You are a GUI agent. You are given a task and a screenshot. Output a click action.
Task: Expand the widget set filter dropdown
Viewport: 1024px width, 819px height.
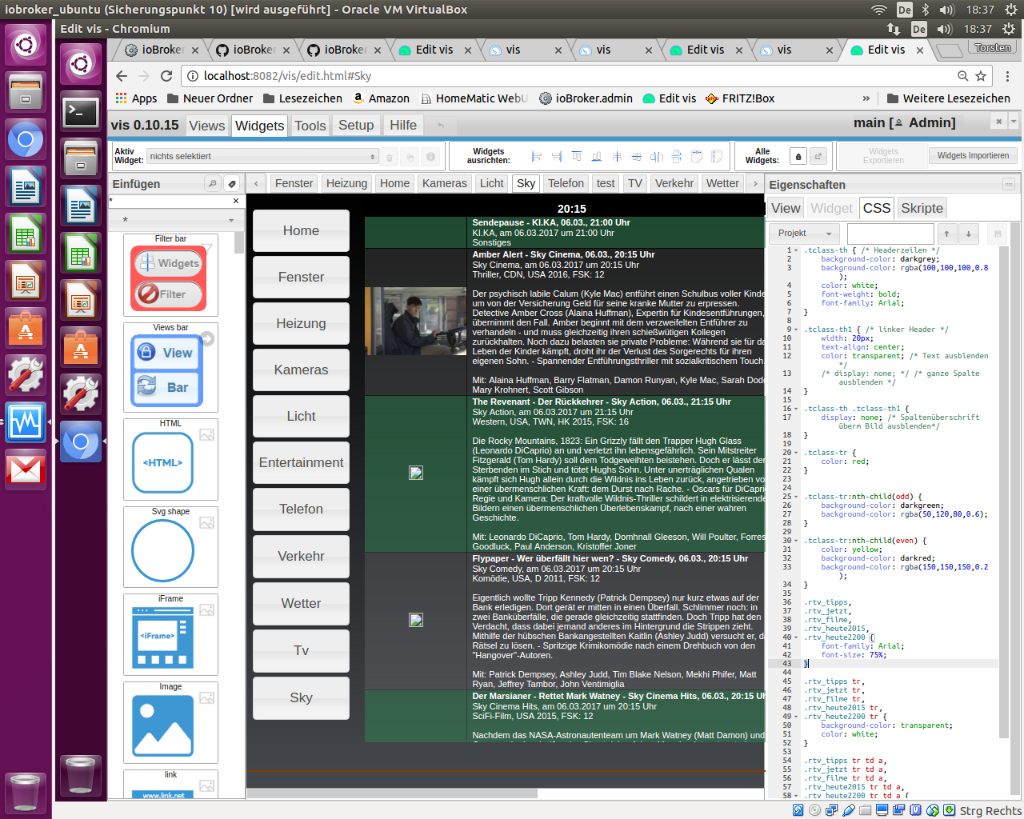178,220
